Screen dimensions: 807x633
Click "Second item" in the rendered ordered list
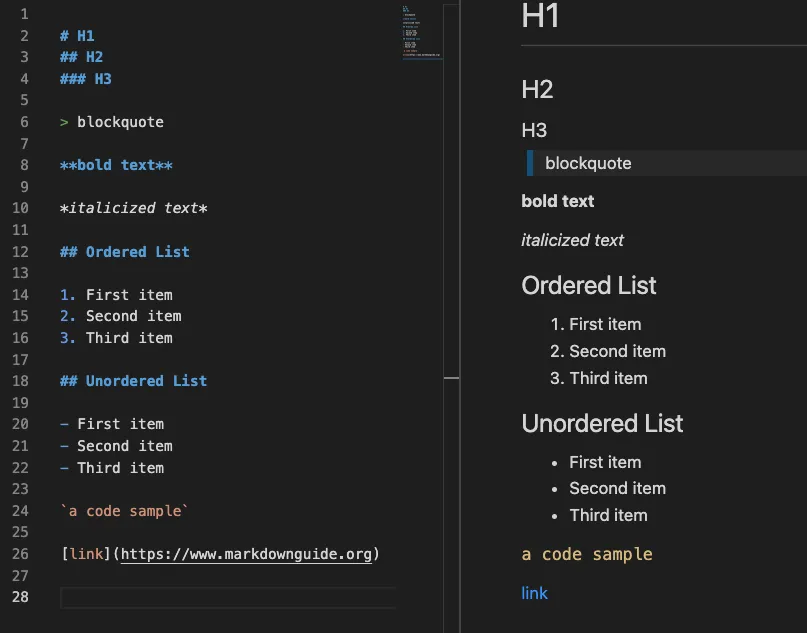[617, 351]
